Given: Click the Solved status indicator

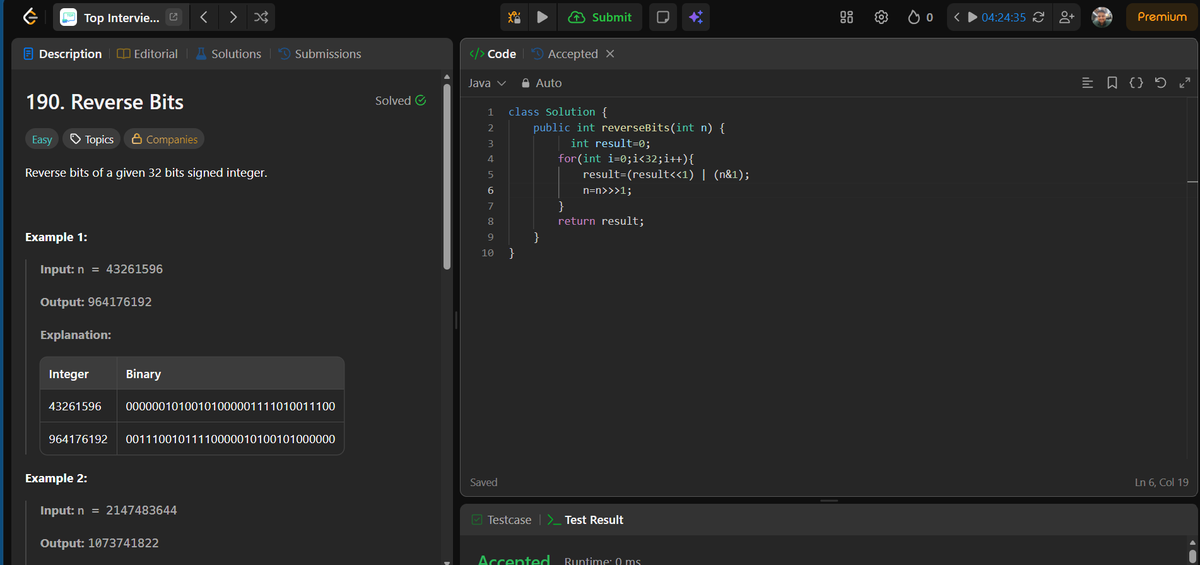Looking at the screenshot, I should [401, 101].
